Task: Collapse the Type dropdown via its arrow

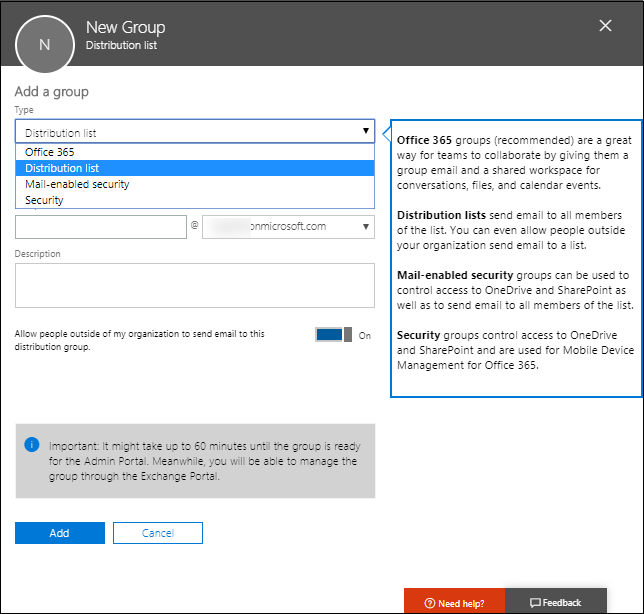Action: 366,131
